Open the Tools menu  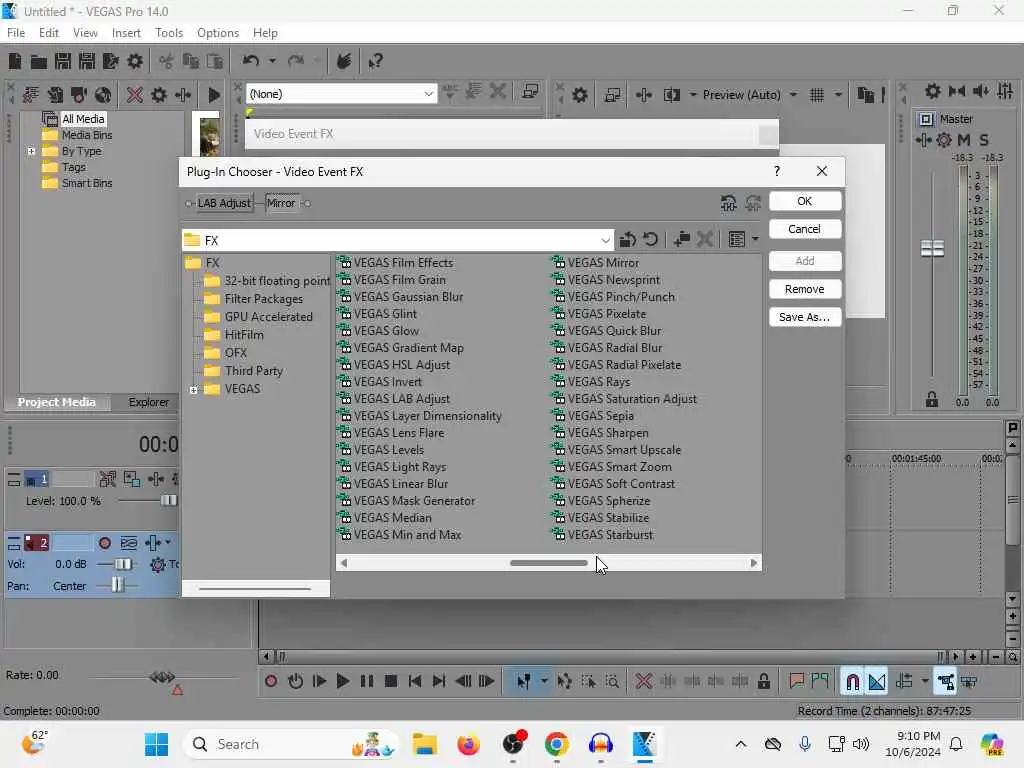(168, 33)
